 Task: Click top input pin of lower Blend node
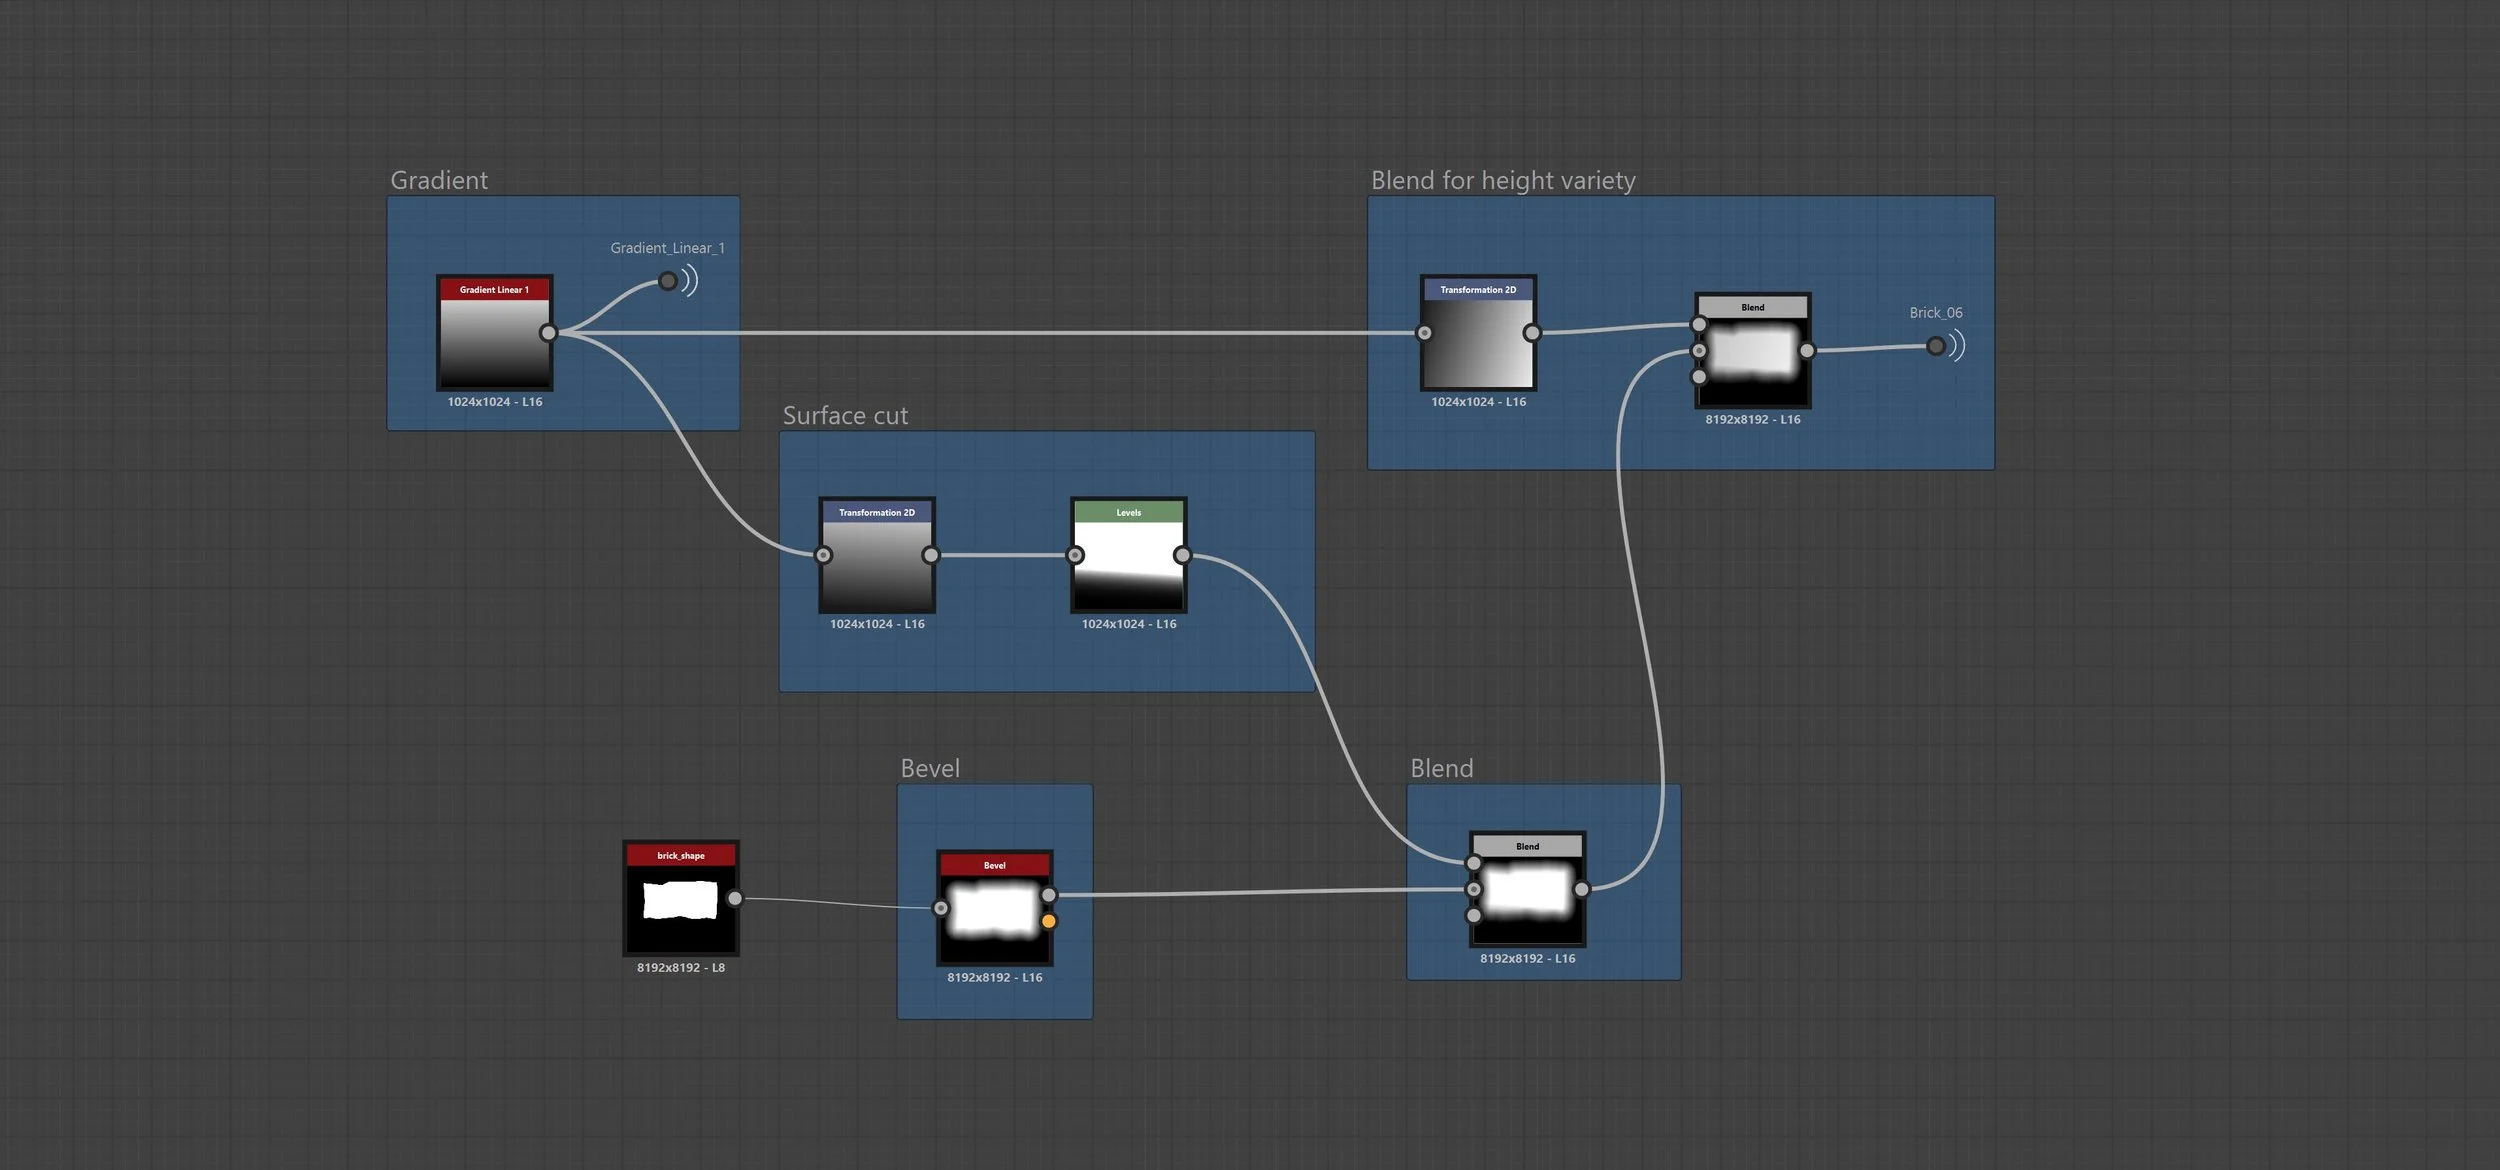[1473, 863]
